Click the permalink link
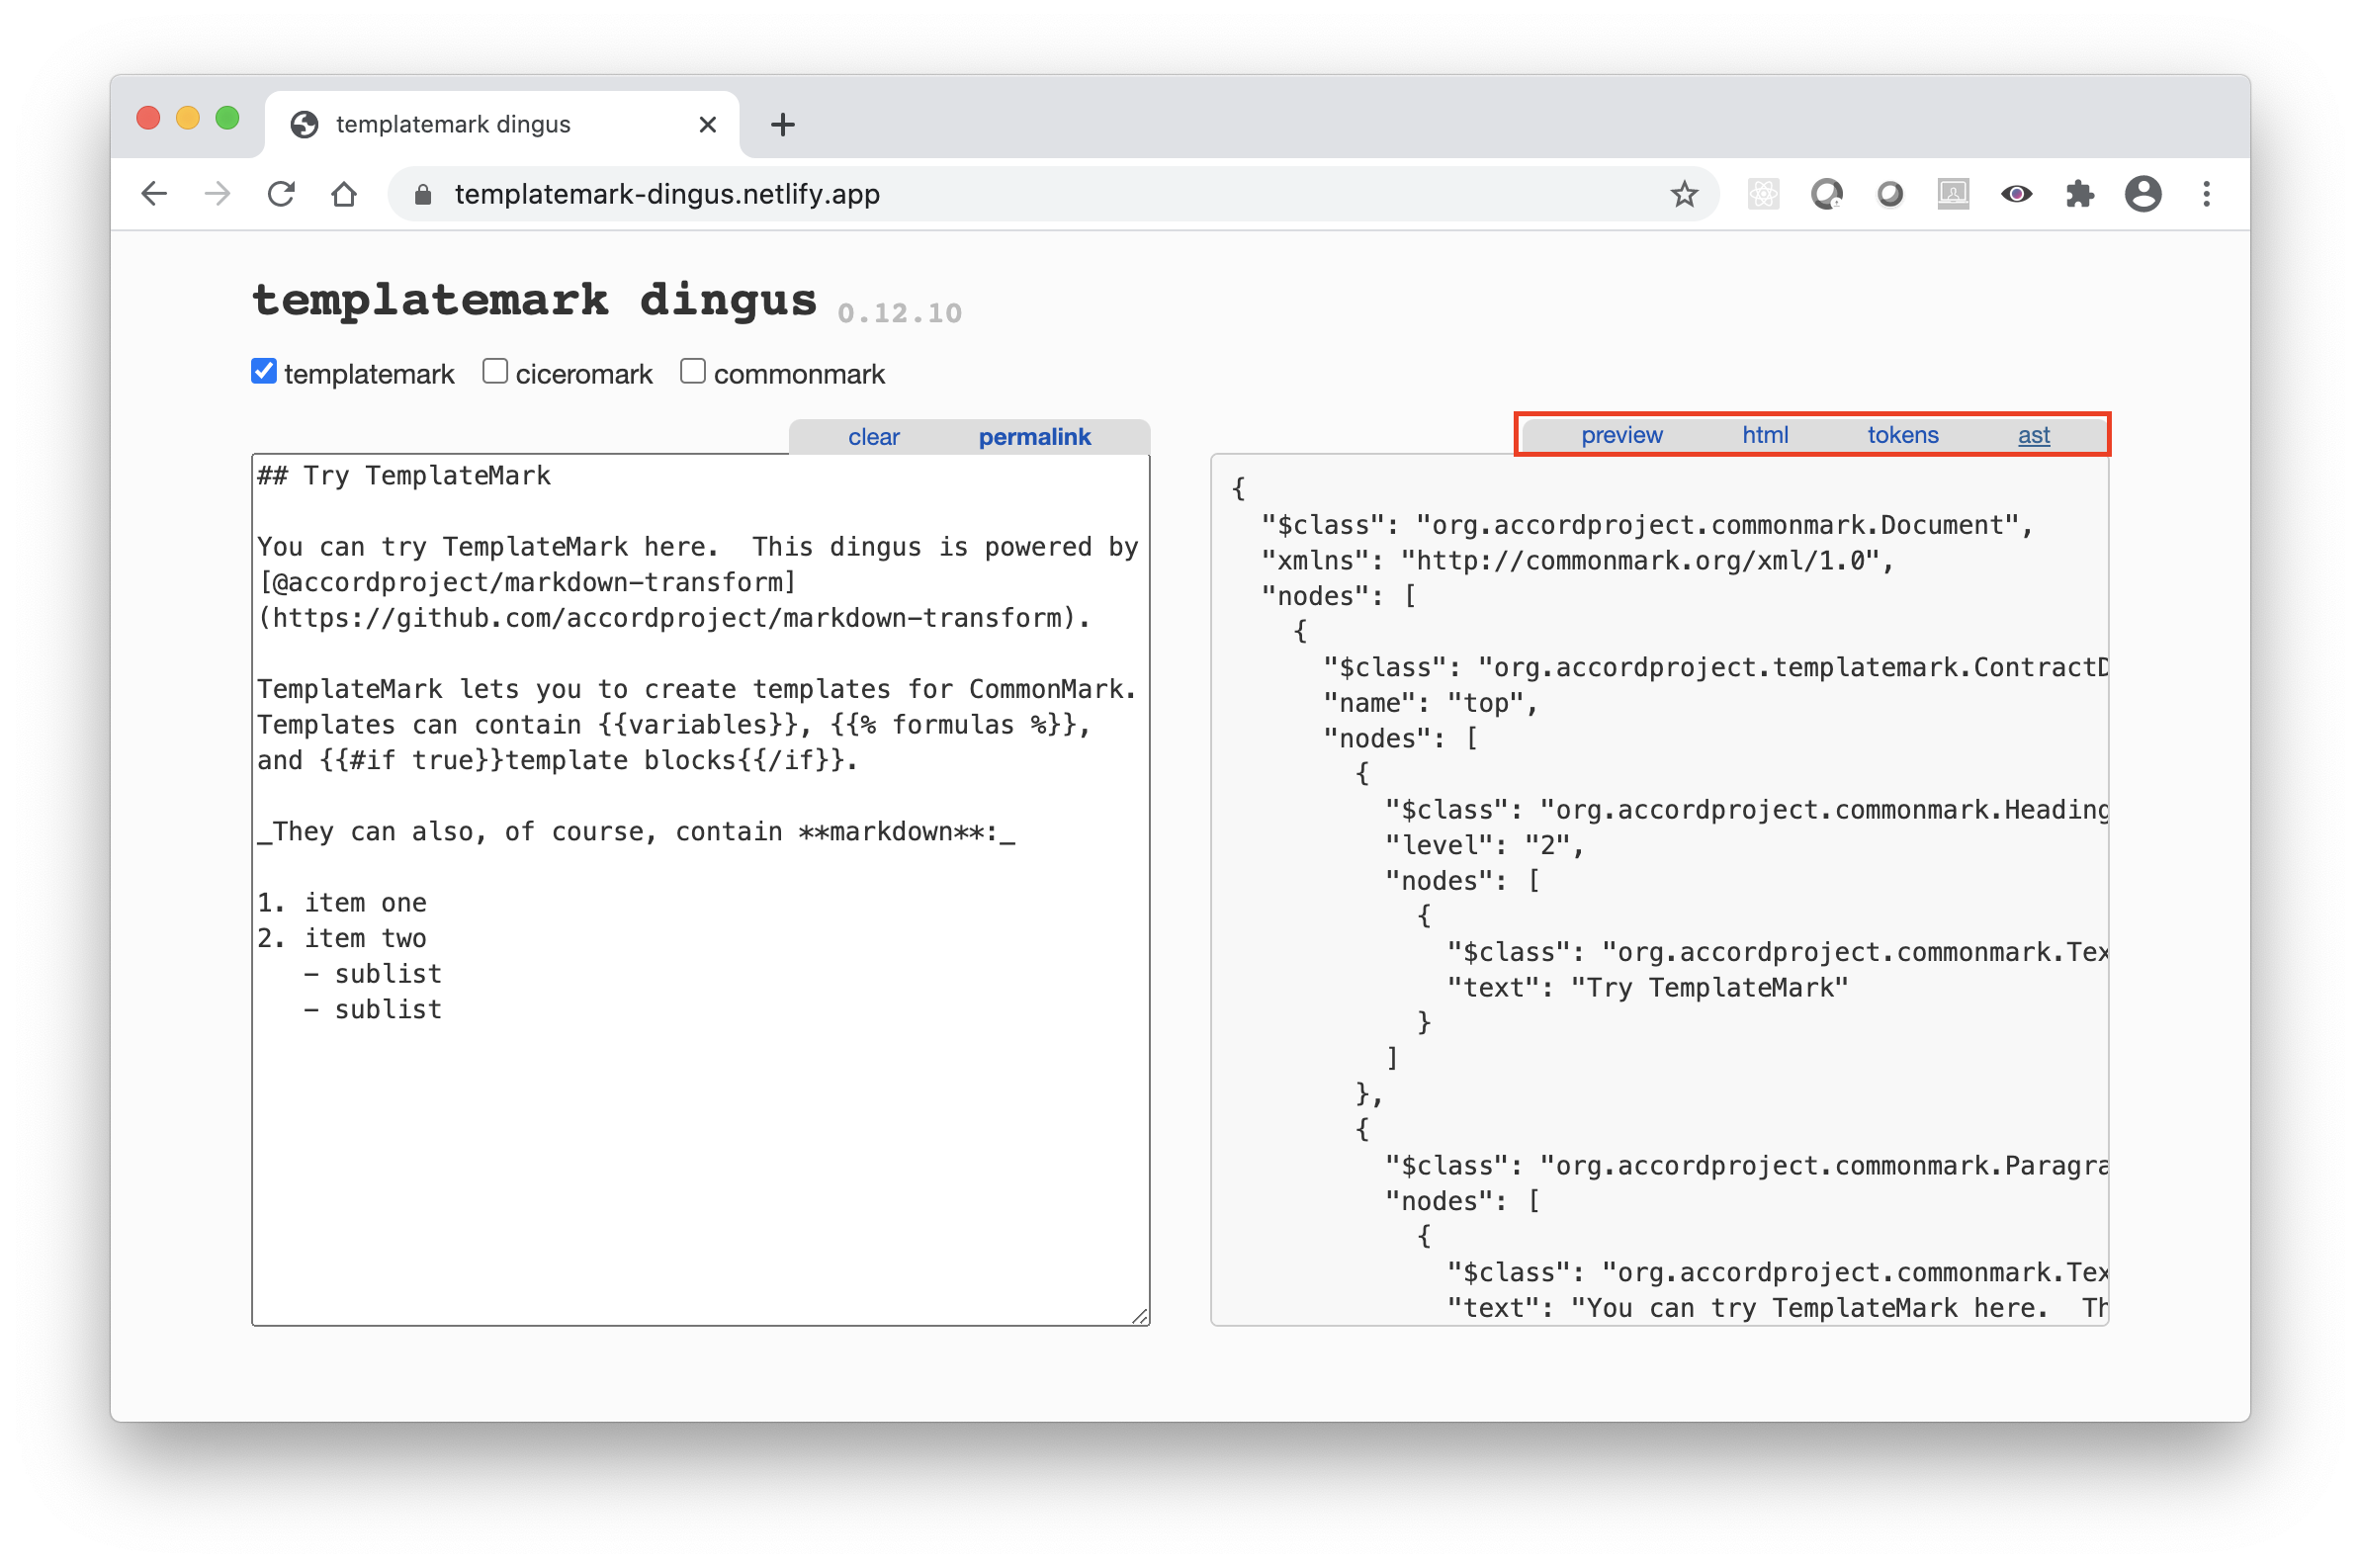2361x1568 pixels. 1034,437
